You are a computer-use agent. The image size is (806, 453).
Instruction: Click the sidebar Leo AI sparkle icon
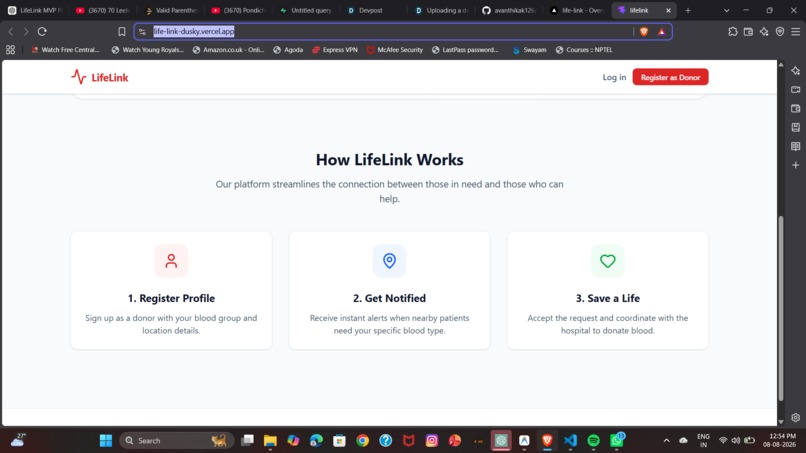tap(796, 70)
